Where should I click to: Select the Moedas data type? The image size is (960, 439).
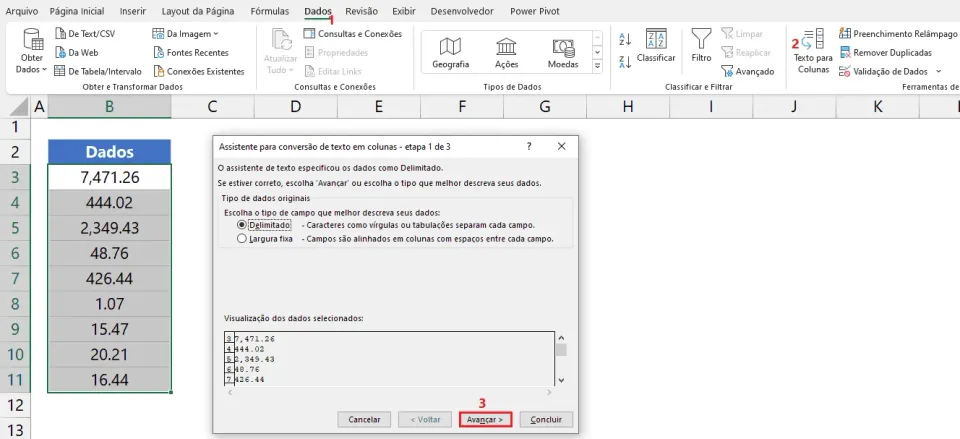[563, 53]
